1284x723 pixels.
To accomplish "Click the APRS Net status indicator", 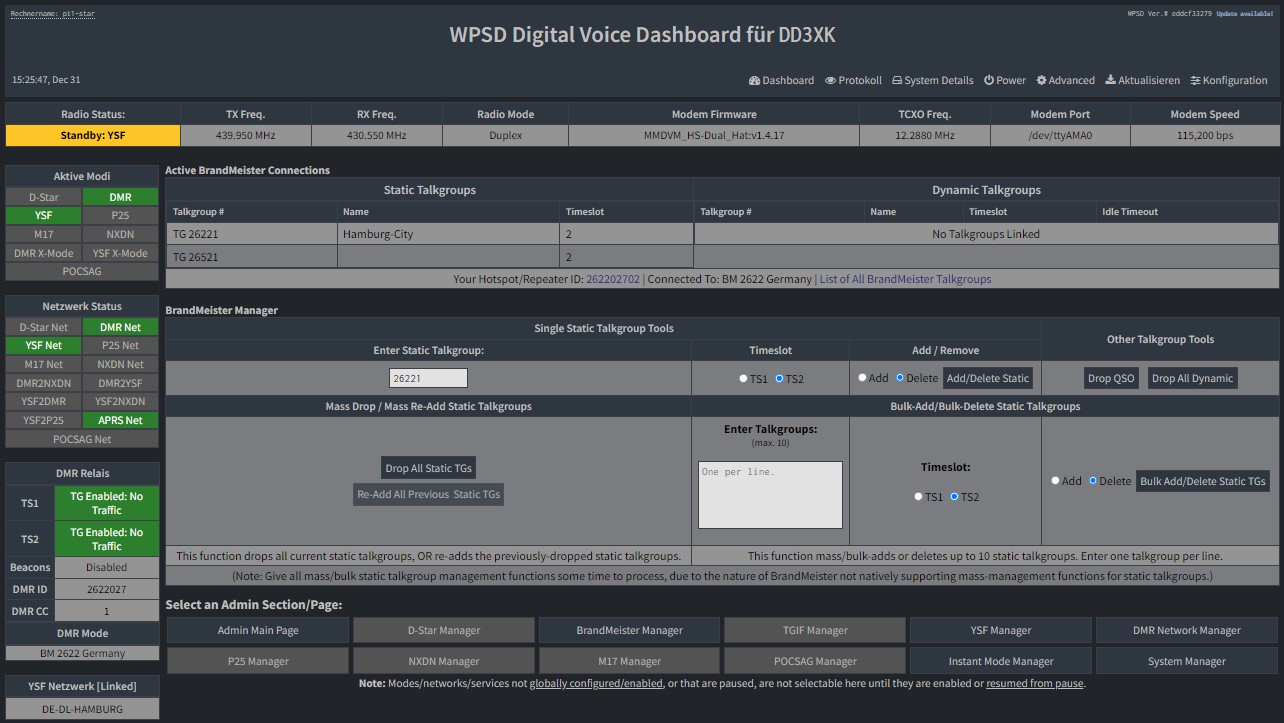I will (x=120, y=420).
